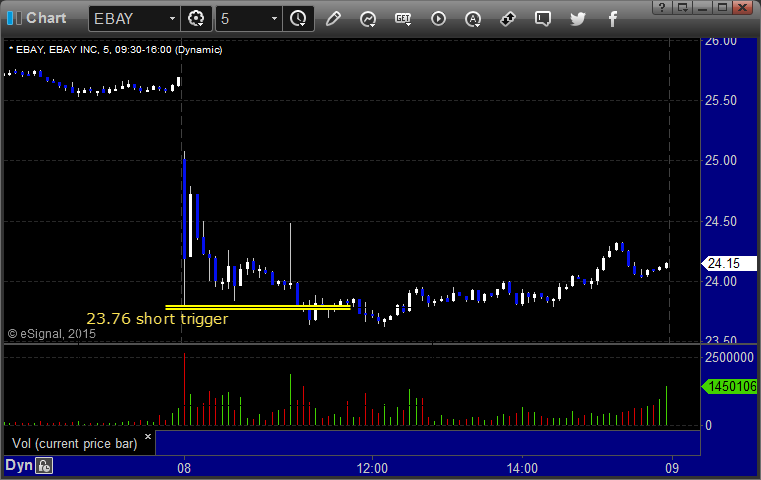
Task: Maximize the chart window
Action: [x=722, y=7]
